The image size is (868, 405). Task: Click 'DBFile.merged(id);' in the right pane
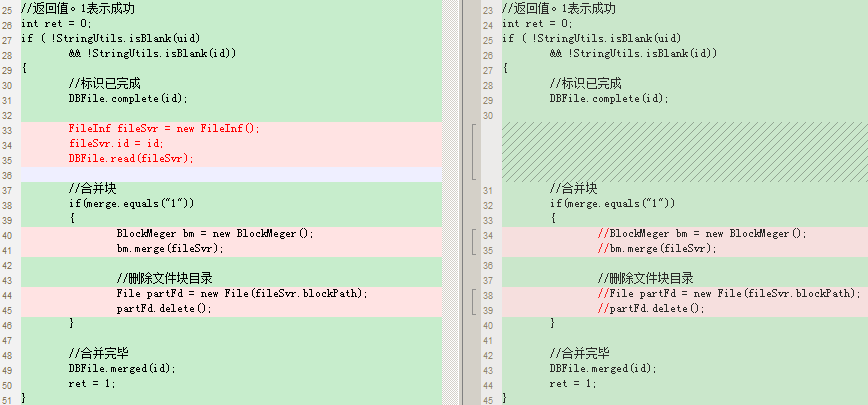(x=603, y=368)
